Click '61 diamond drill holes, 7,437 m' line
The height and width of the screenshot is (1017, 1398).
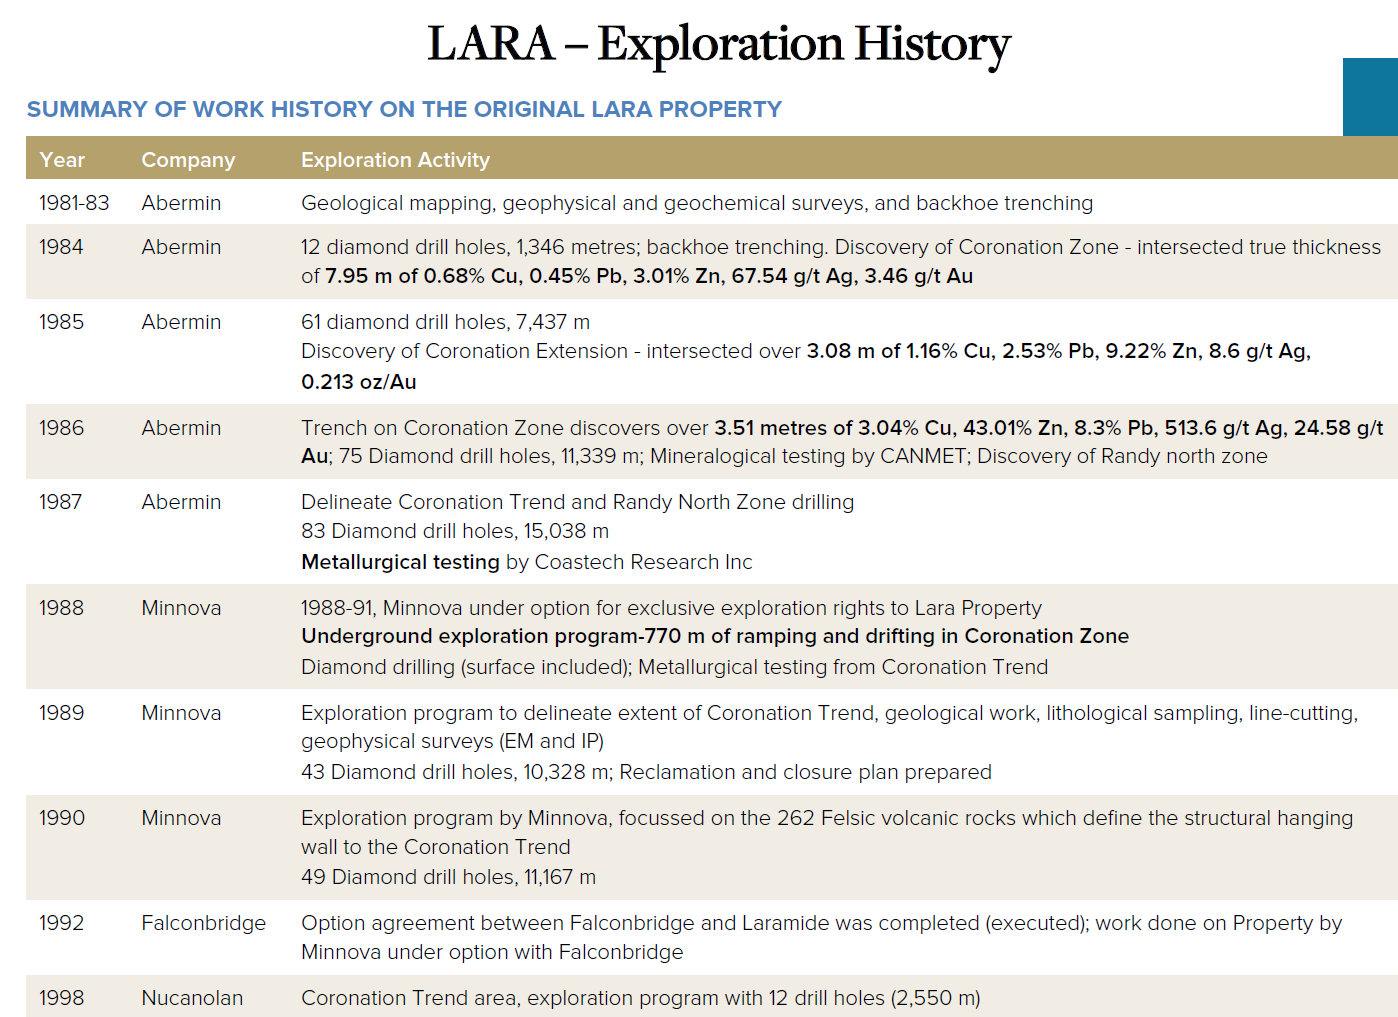(445, 322)
